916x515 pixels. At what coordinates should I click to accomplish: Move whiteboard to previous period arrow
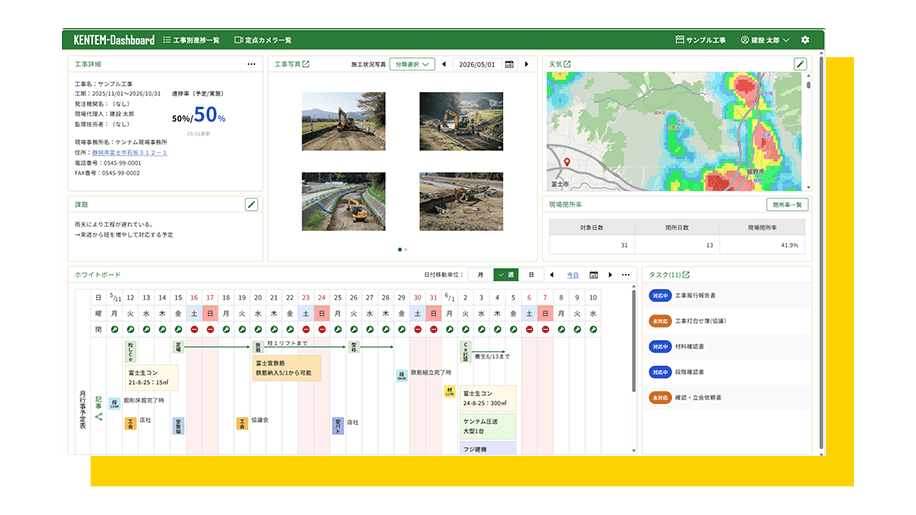pyautogui.click(x=552, y=275)
